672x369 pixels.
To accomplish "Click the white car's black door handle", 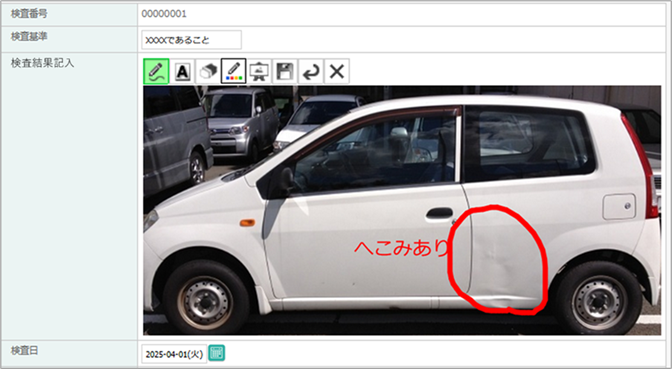I will click(x=440, y=213).
